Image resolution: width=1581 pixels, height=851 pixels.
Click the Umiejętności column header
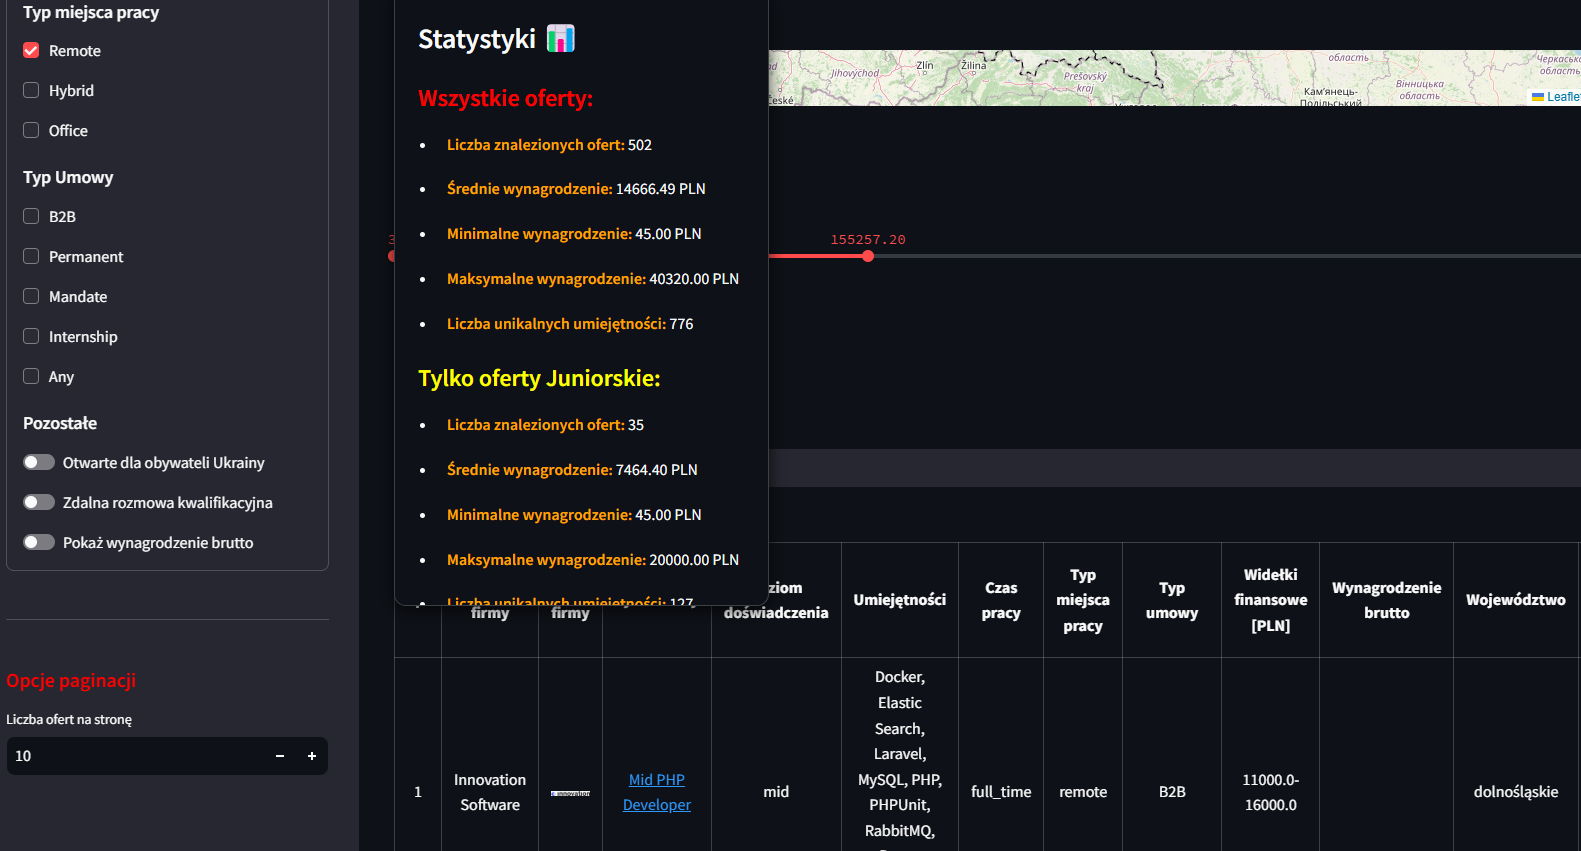click(x=900, y=600)
